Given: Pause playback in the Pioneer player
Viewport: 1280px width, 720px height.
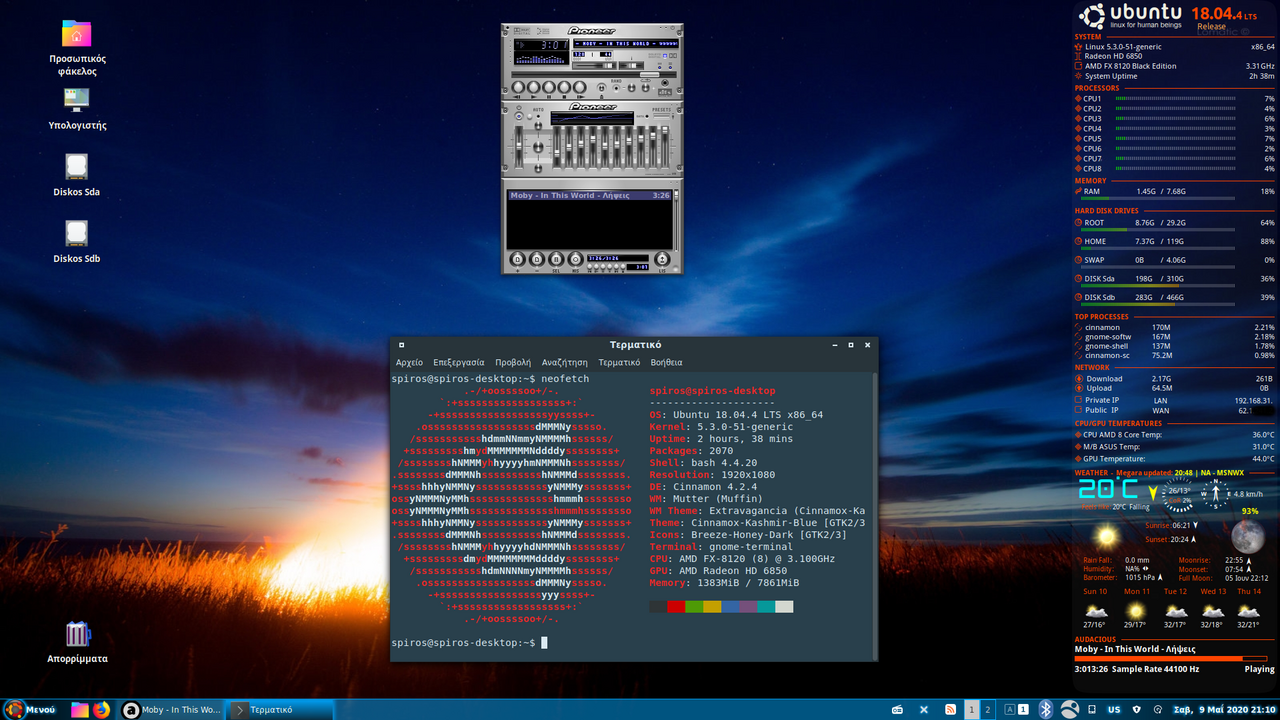Looking at the screenshot, I should pos(549,87).
